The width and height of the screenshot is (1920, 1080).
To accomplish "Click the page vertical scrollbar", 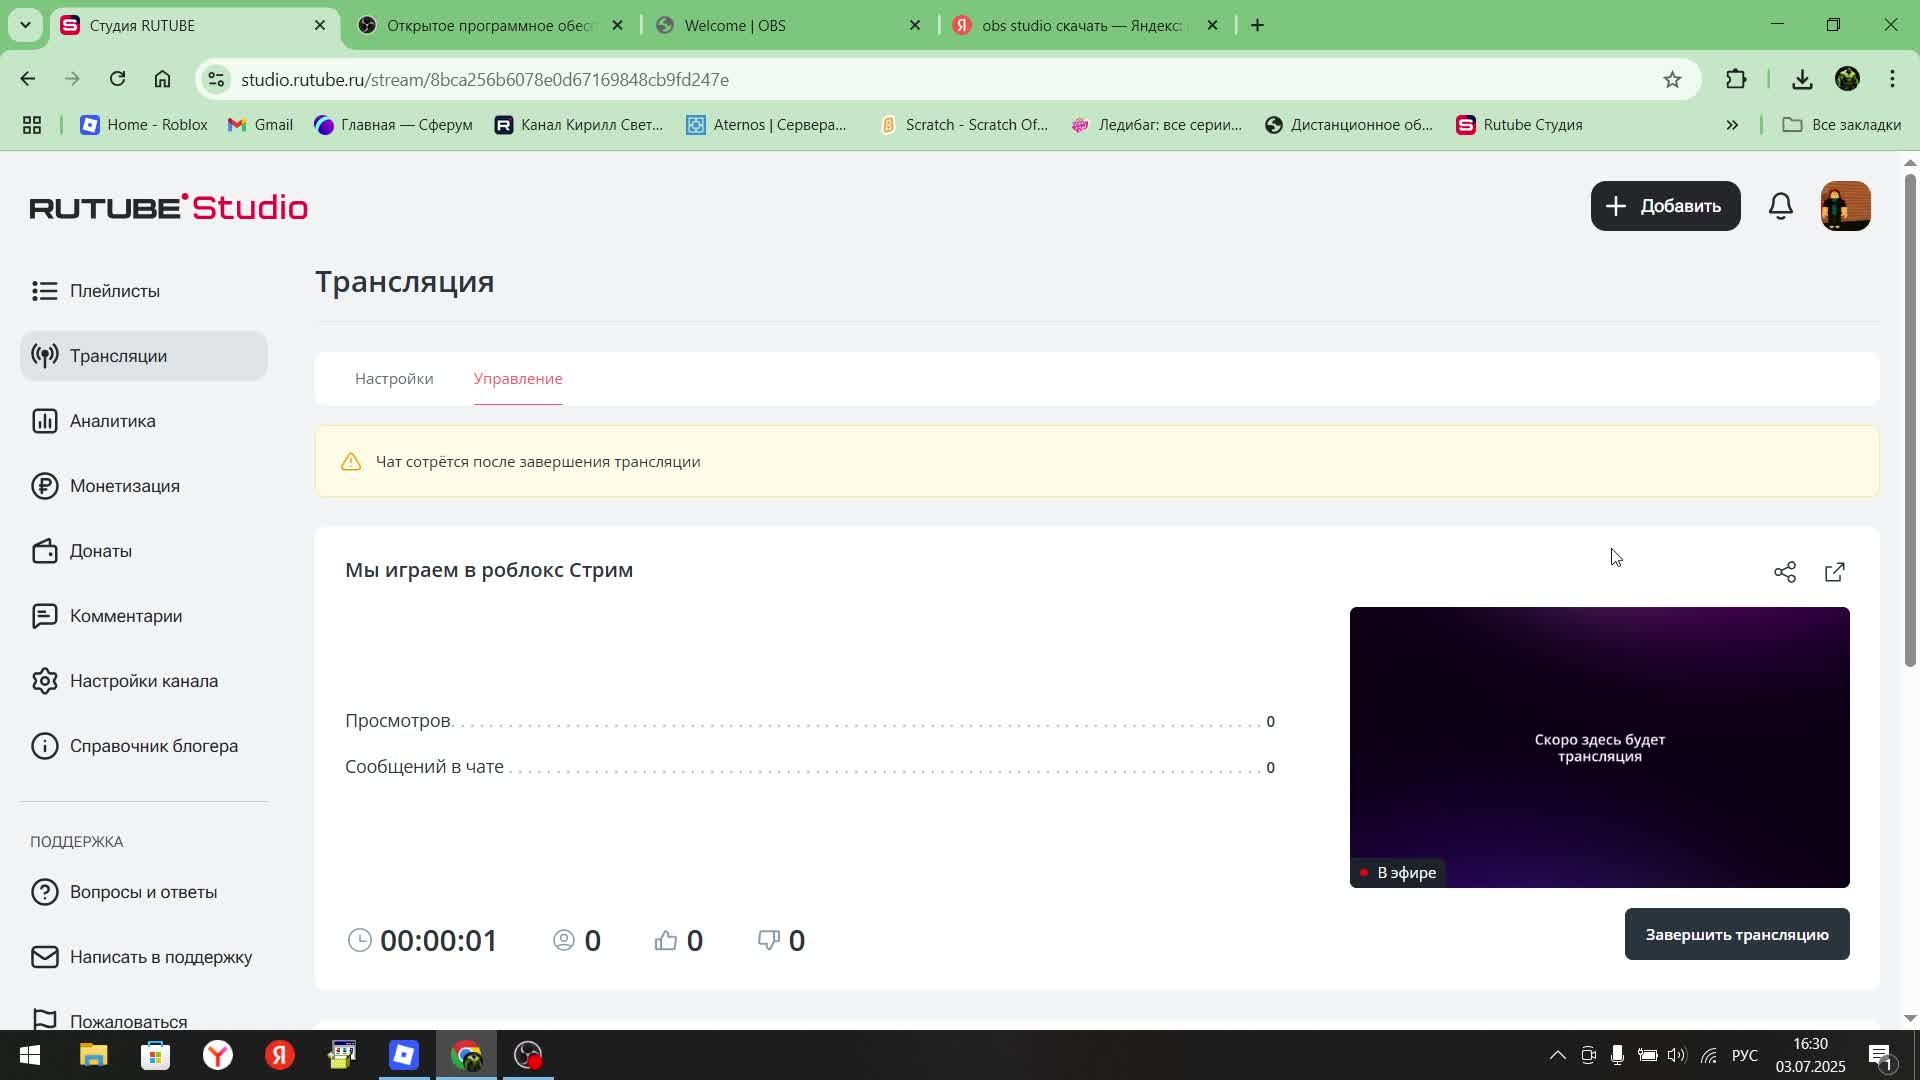I will click(x=1909, y=420).
